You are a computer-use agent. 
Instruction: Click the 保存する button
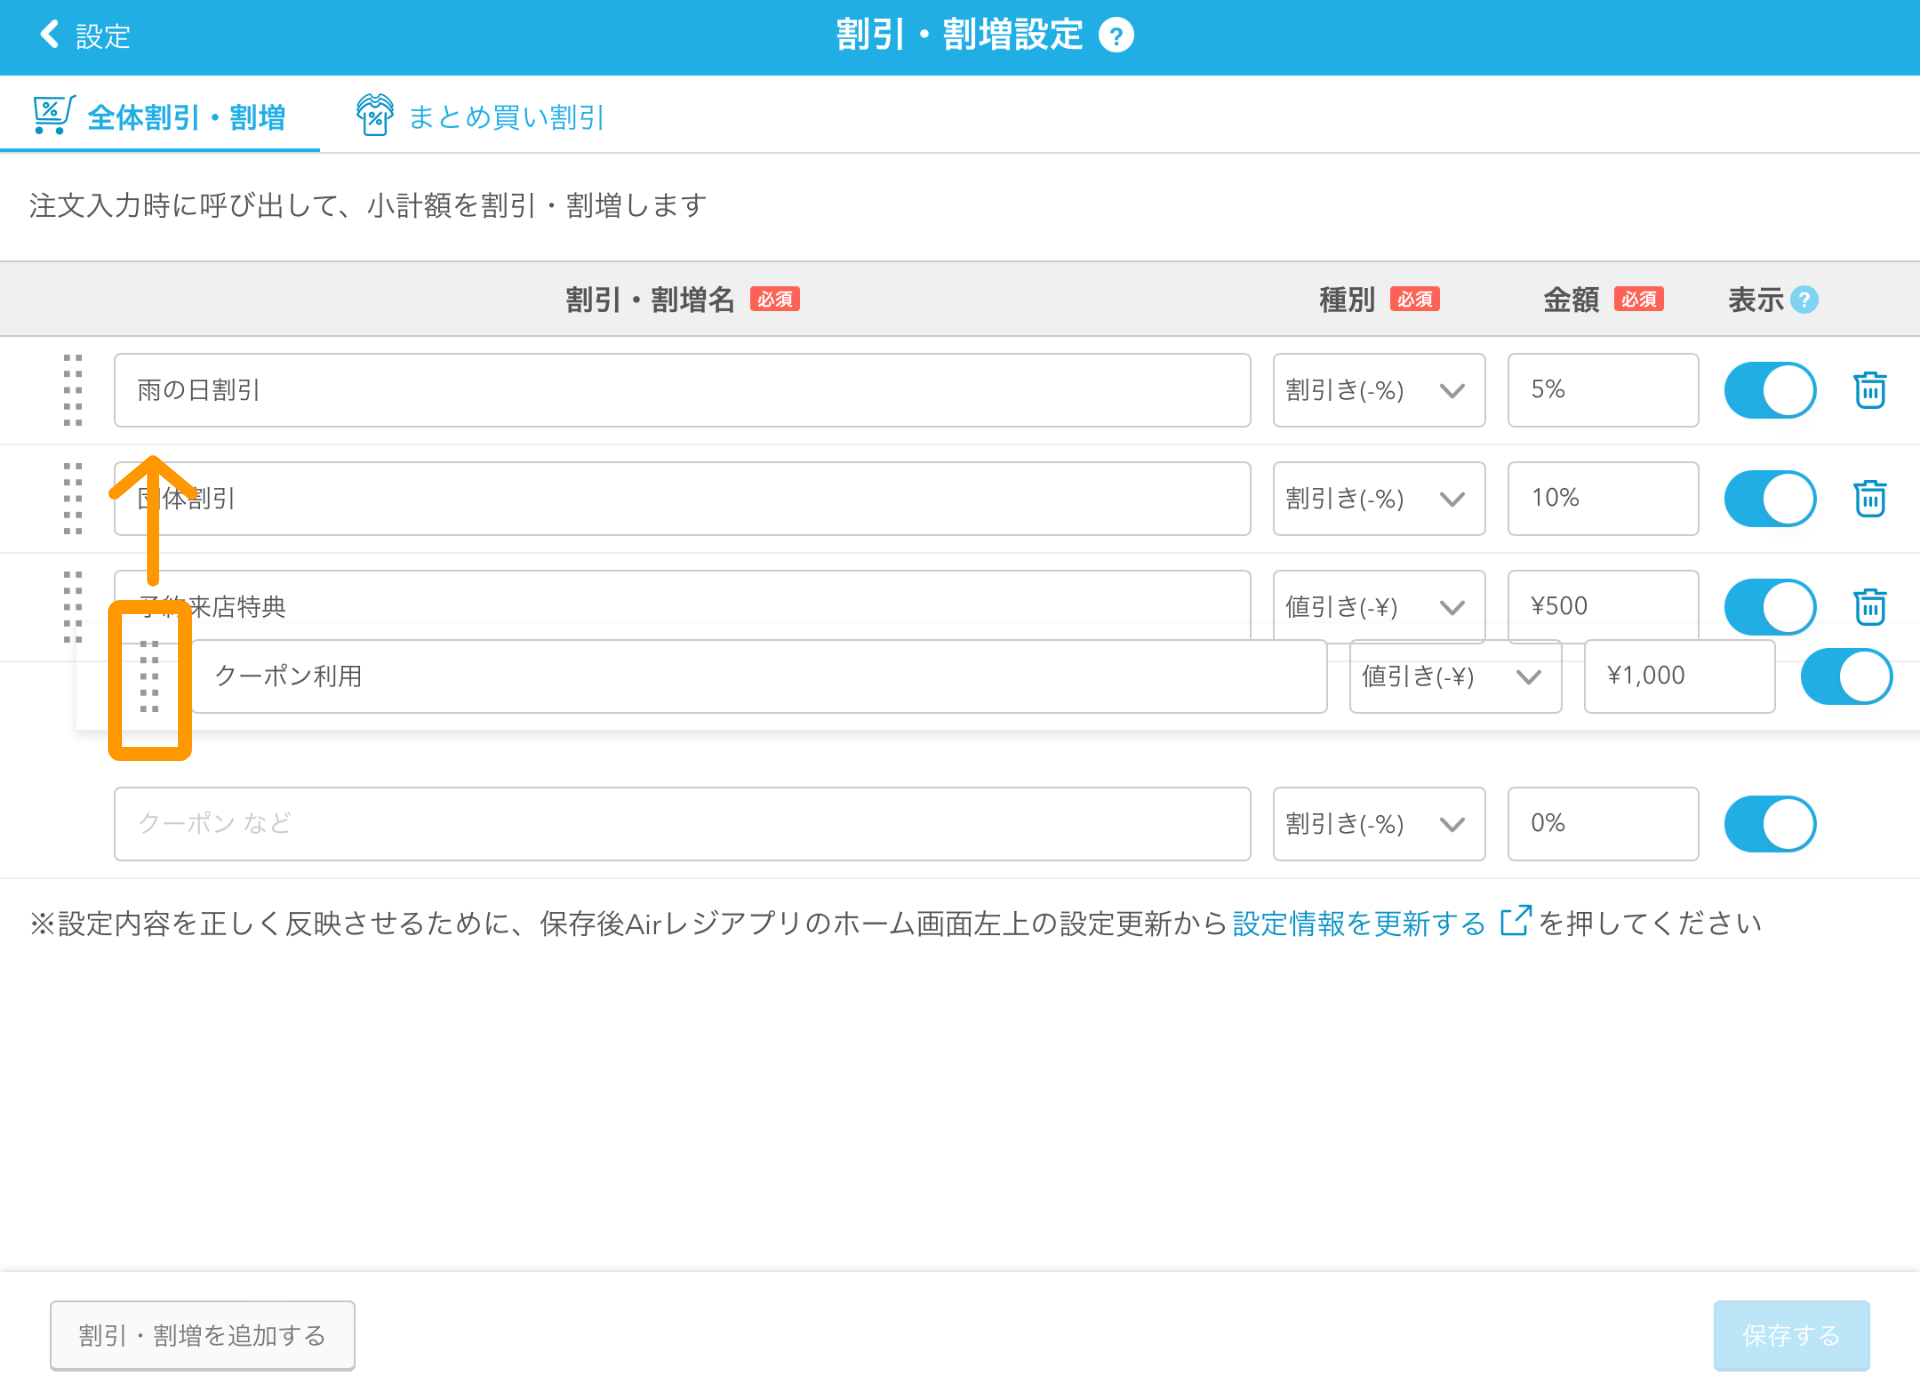pyautogui.click(x=1790, y=1334)
